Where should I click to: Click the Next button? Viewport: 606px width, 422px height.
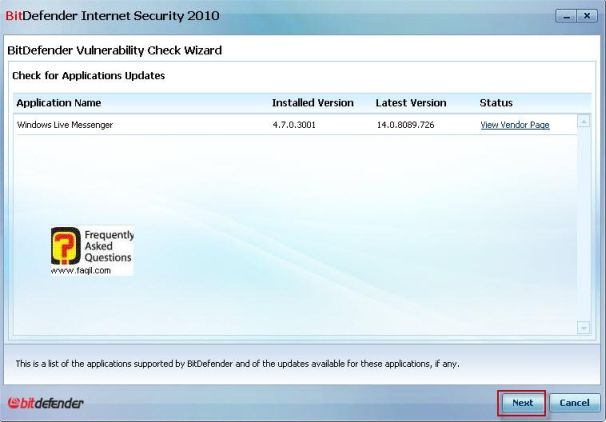522,403
